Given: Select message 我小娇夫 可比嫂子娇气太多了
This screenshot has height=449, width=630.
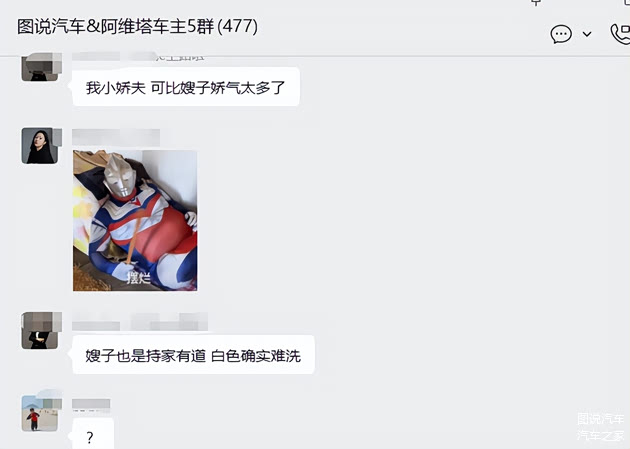Looking at the screenshot, I should 186,87.
